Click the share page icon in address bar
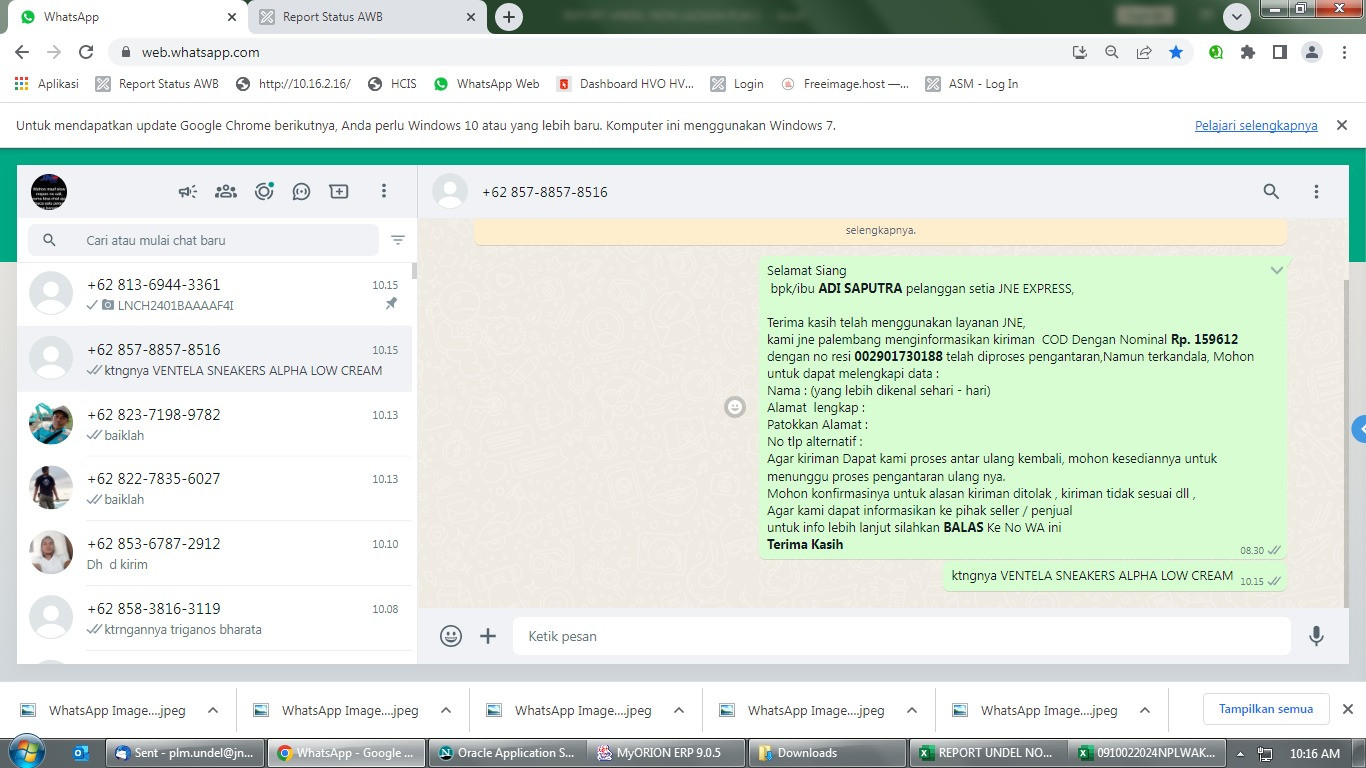 pyautogui.click(x=1144, y=52)
